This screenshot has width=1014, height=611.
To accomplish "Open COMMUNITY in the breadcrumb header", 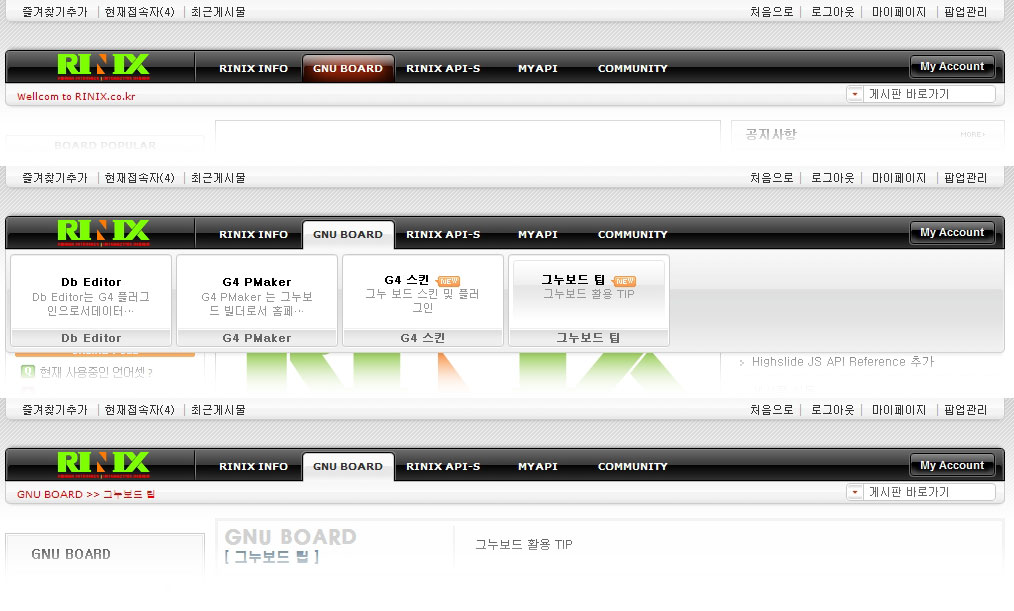I will click(x=632, y=467).
